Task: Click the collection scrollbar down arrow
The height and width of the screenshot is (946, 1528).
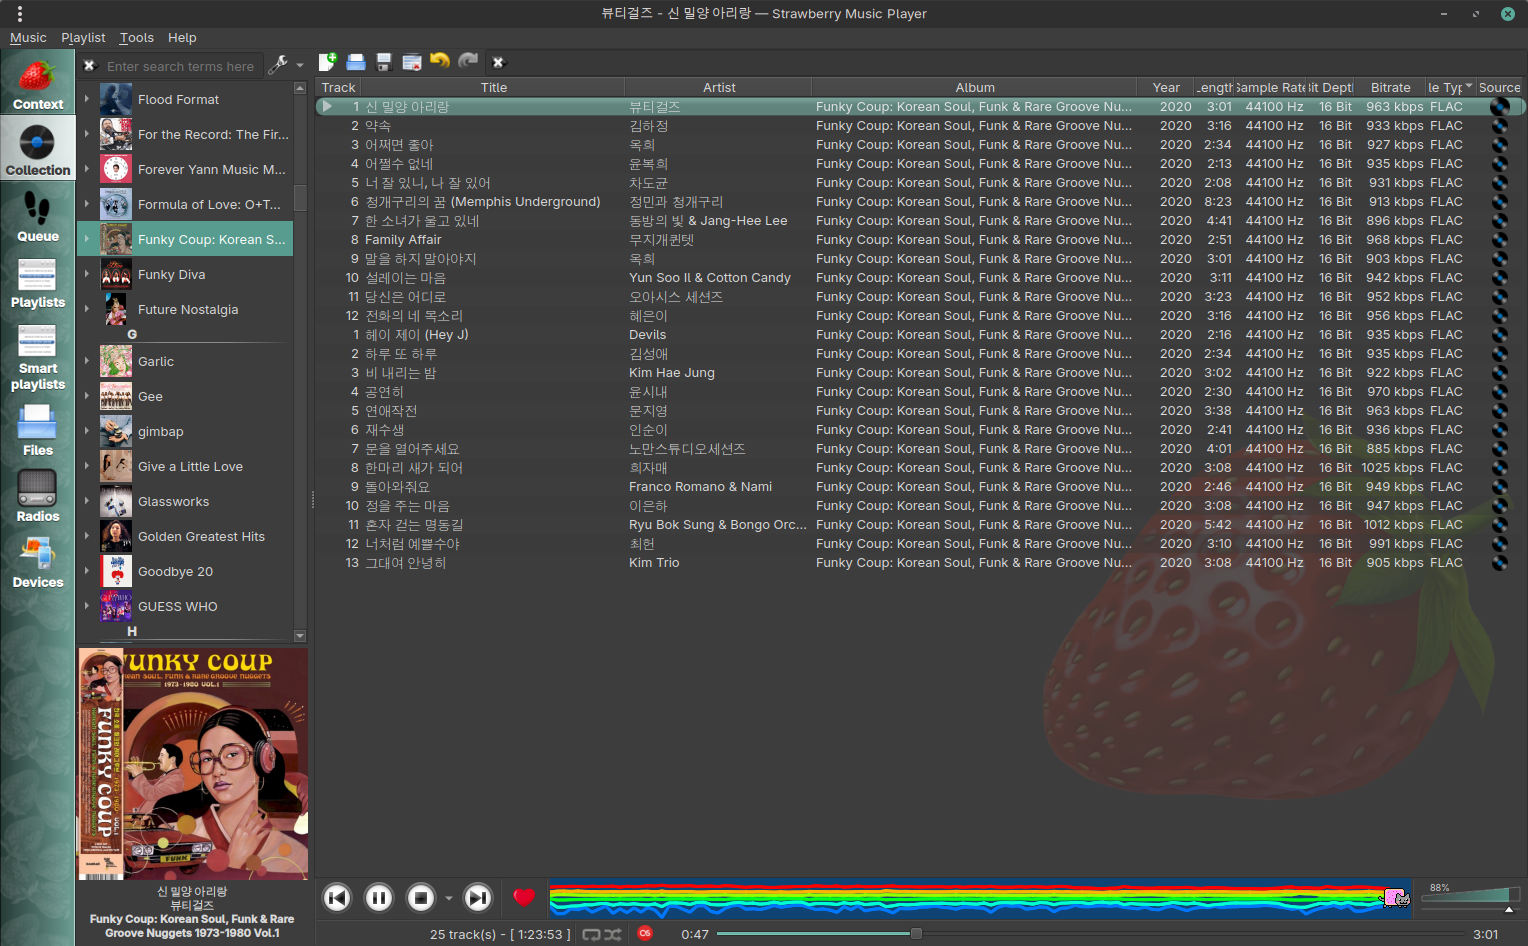Action: (300, 636)
